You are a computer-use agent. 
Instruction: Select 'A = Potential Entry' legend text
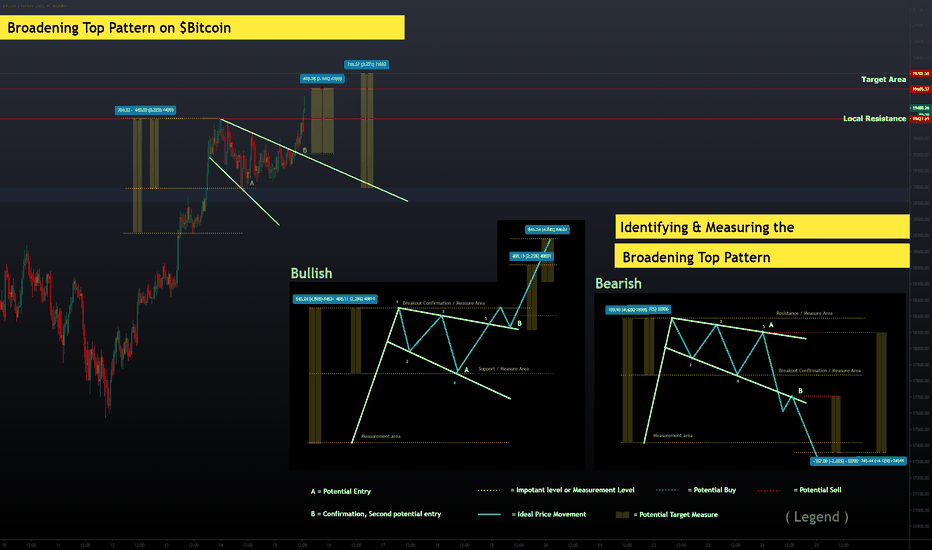pyautogui.click(x=341, y=491)
